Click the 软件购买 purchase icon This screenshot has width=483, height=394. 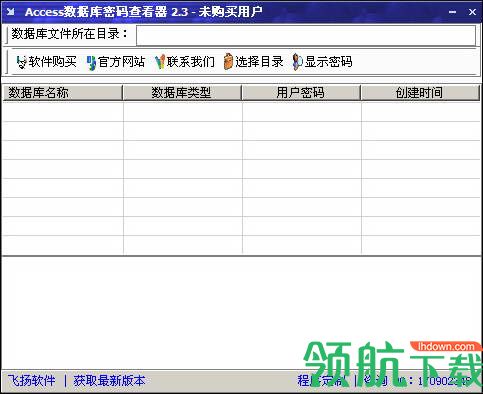tap(22, 62)
